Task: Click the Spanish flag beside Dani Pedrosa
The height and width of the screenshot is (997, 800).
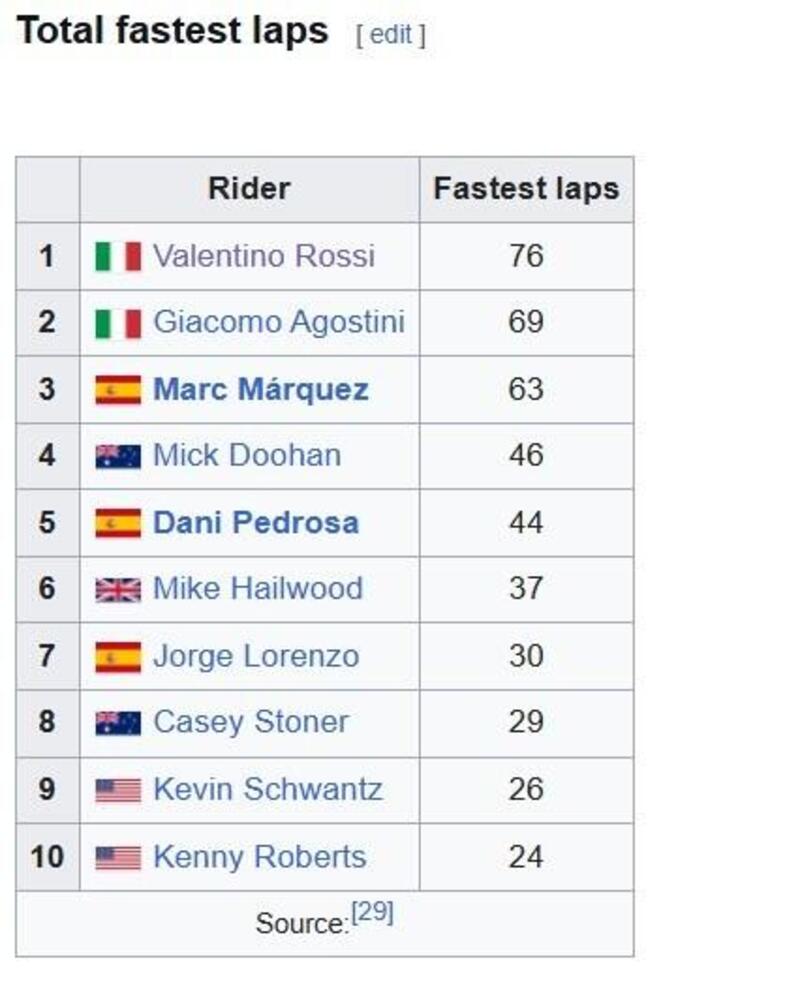Action: pos(118,523)
